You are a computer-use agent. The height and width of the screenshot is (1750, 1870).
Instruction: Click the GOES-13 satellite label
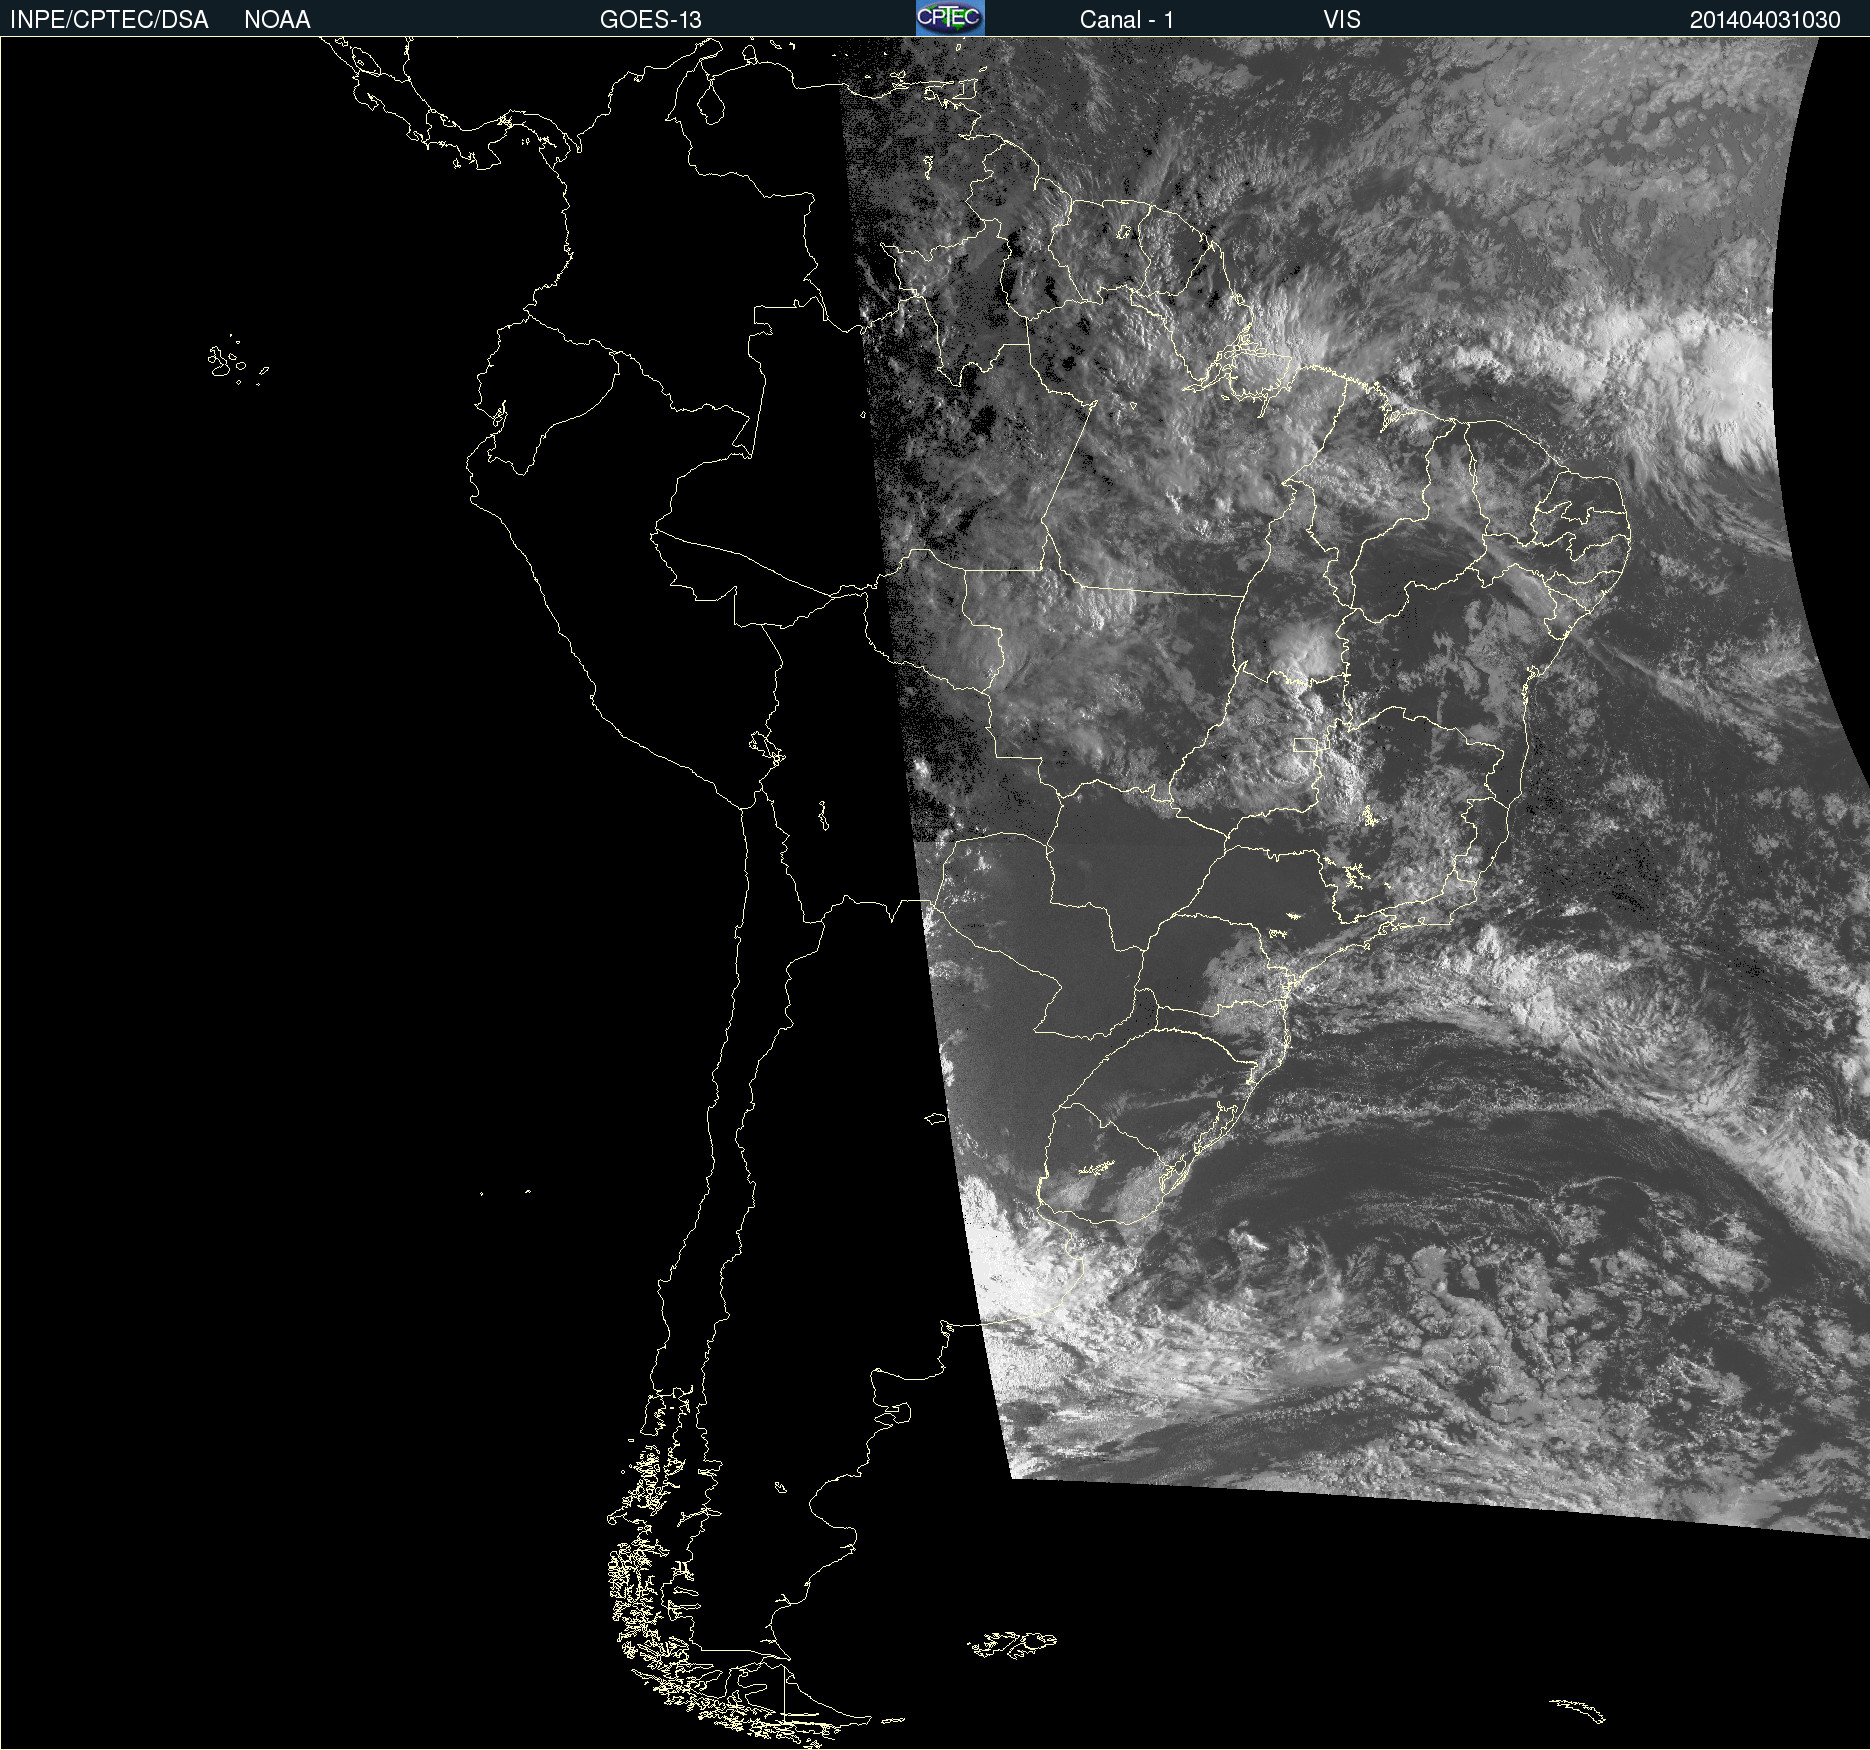pos(650,20)
